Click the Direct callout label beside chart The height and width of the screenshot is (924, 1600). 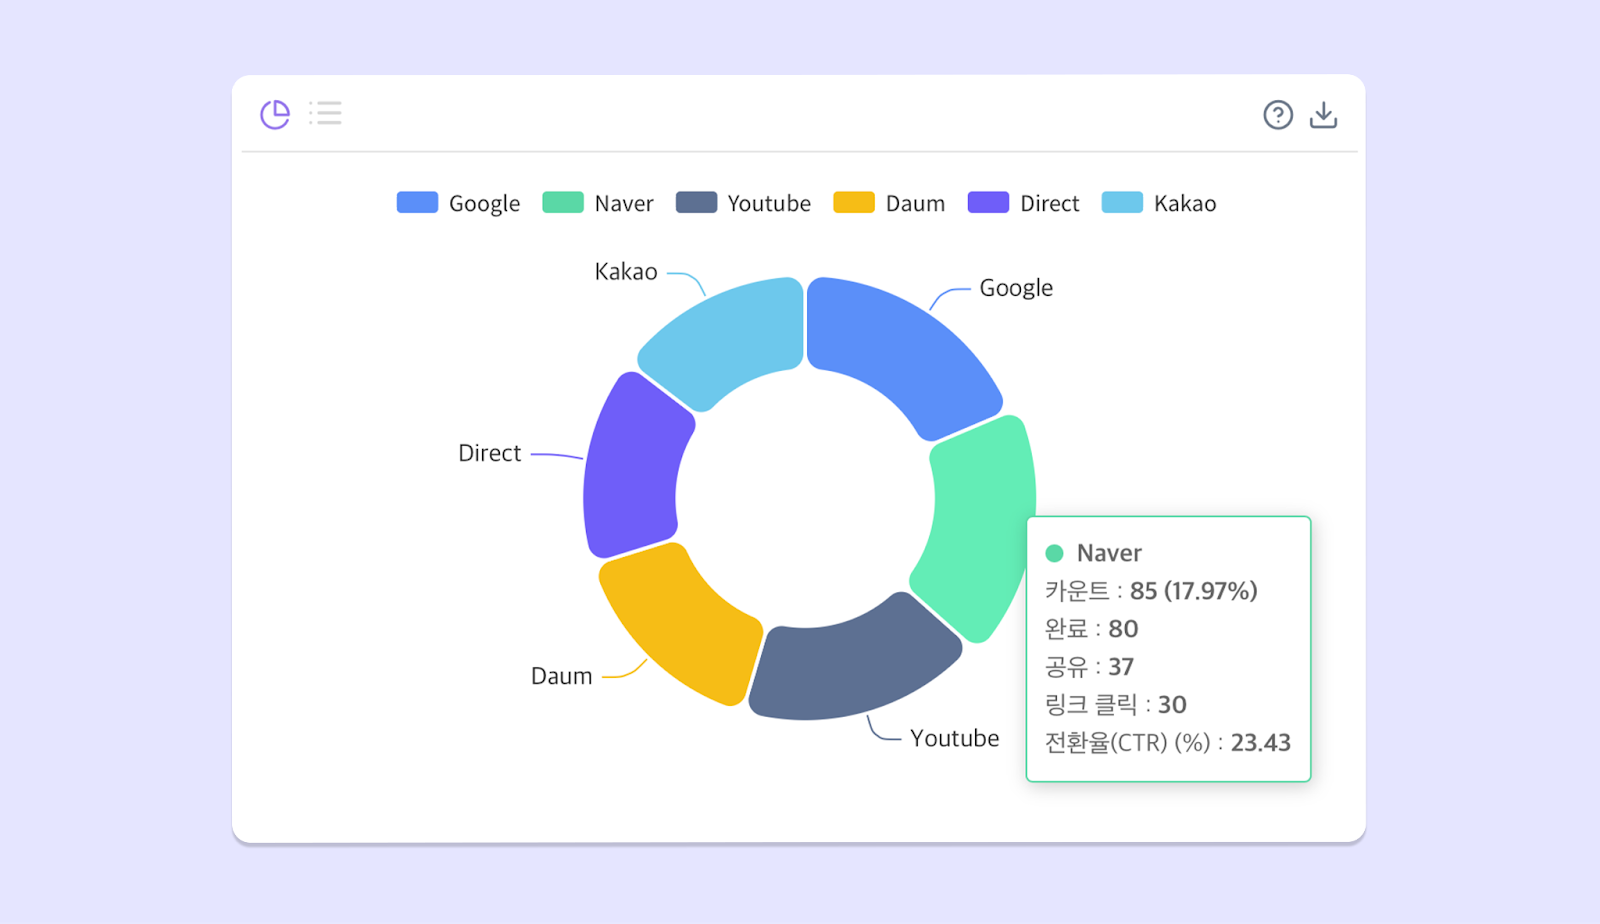(x=489, y=453)
